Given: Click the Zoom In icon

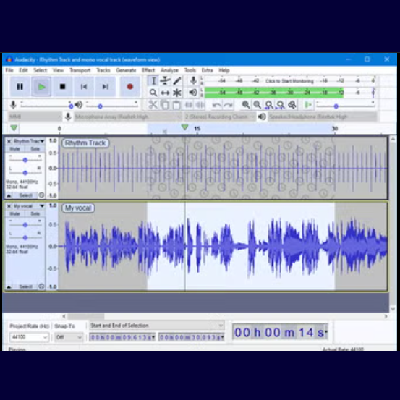Looking at the screenshot, I should pyautogui.click(x=246, y=105).
